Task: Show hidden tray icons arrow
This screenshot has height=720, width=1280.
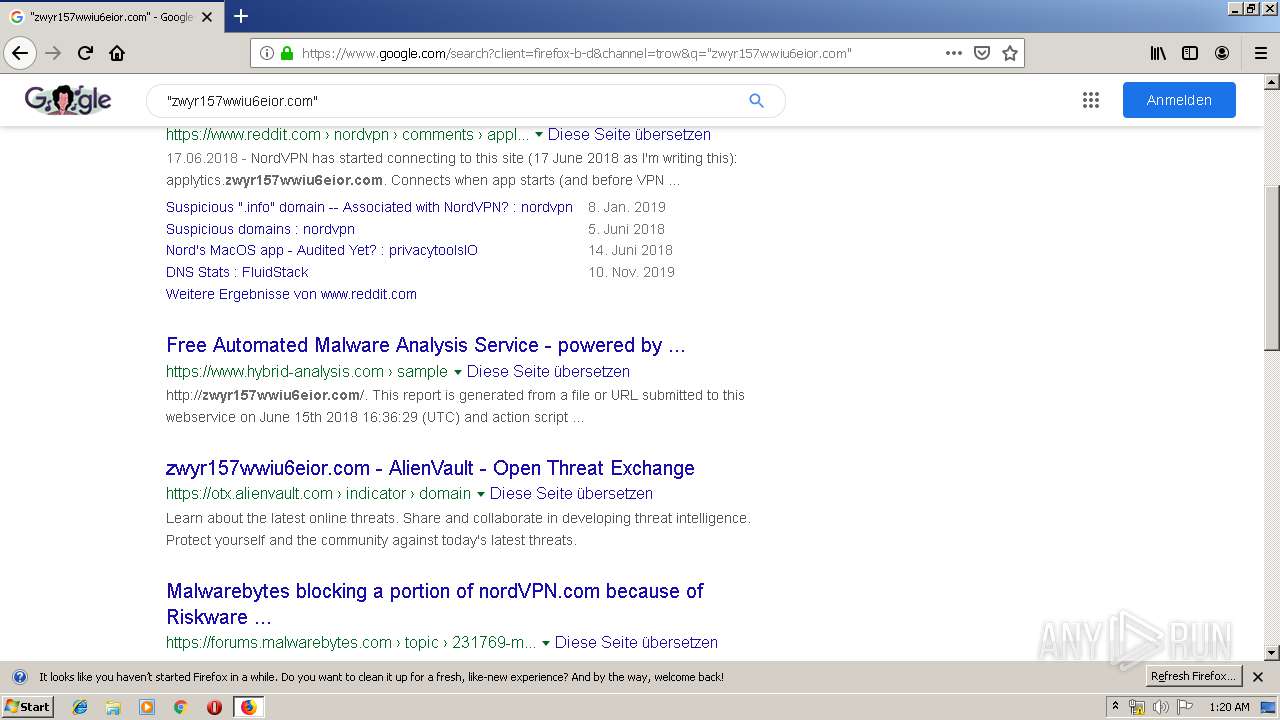Action: point(1116,707)
